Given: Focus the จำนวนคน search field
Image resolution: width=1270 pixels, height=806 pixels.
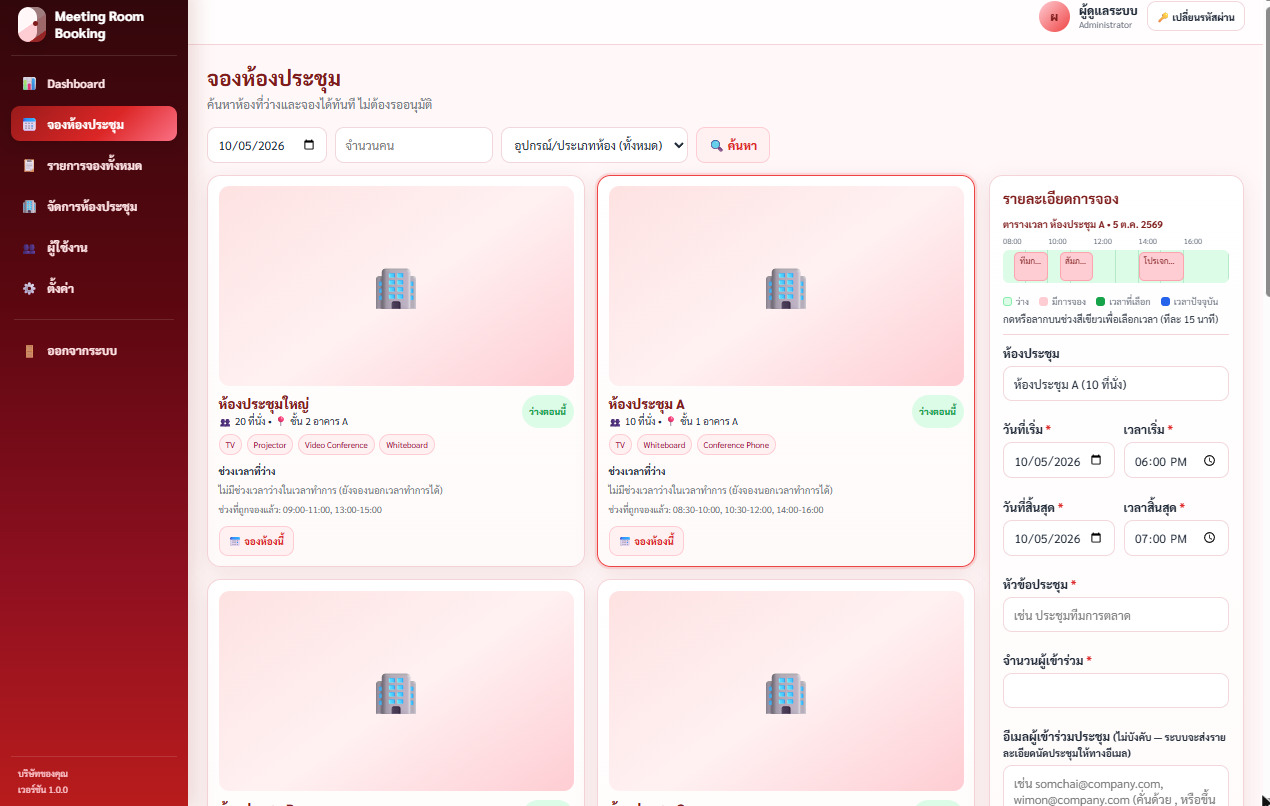Looking at the screenshot, I should pyautogui.click(x=414, y=145).
